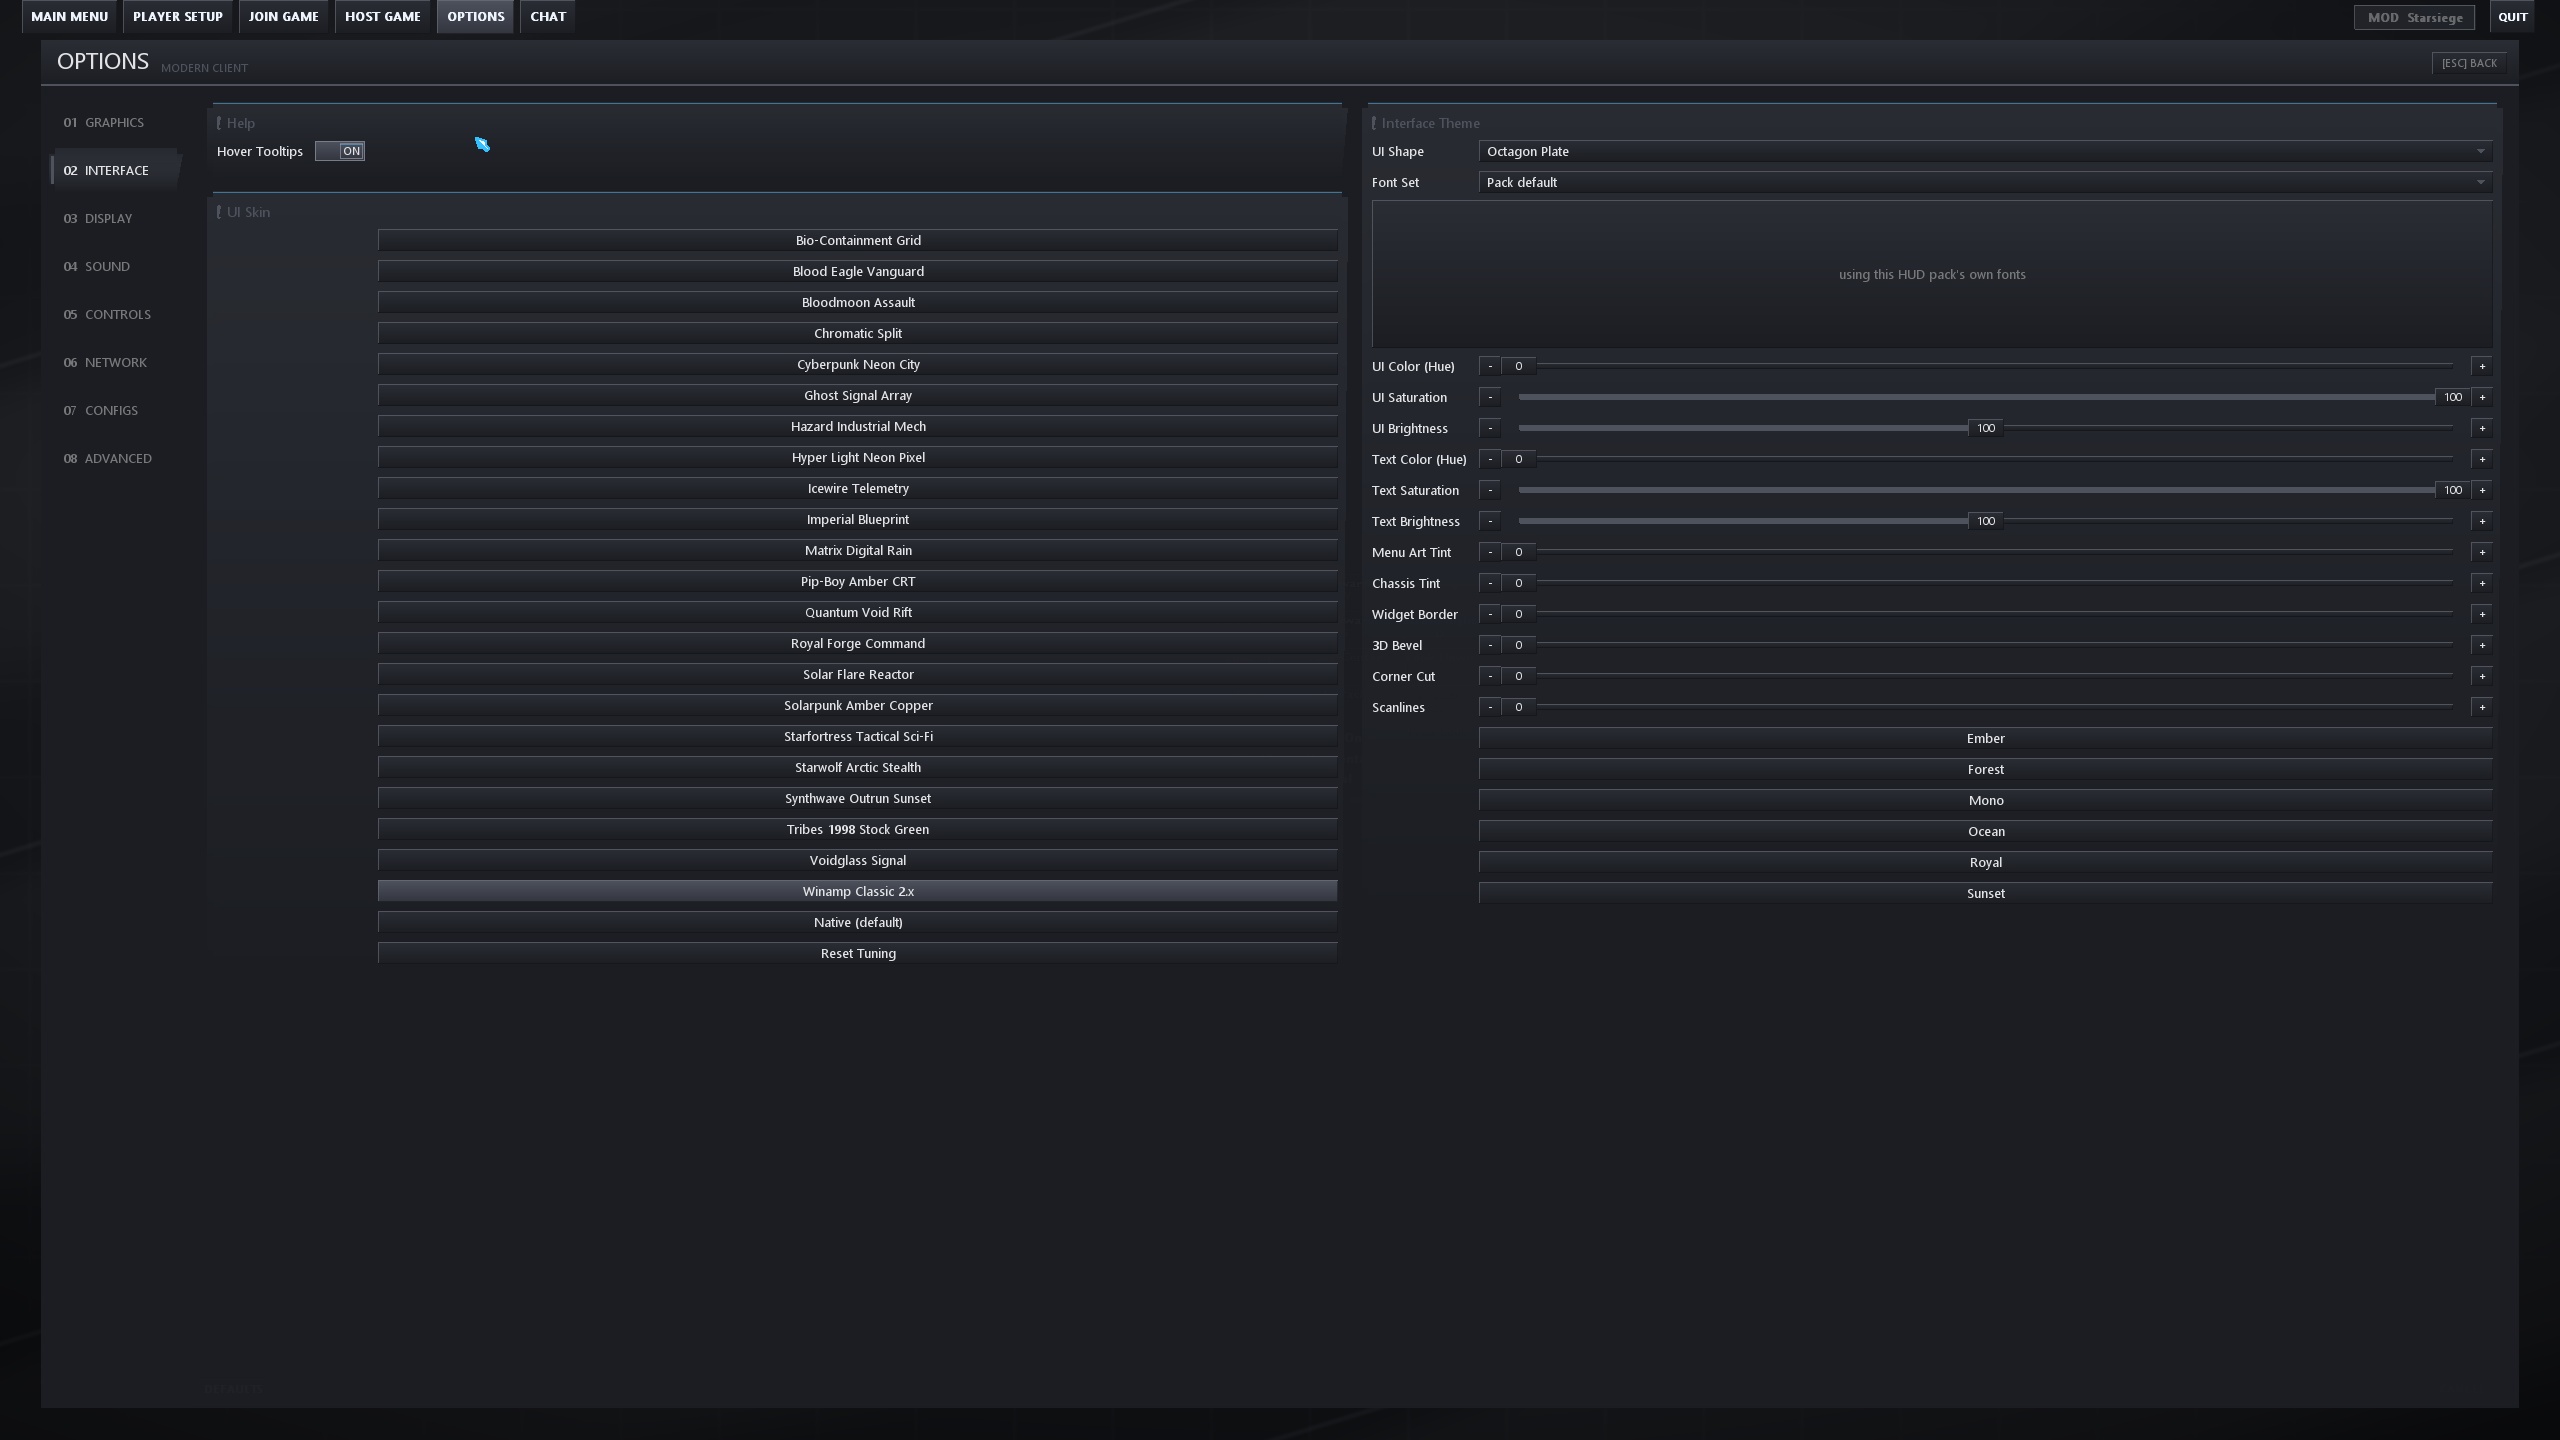Increase Chassis Tint with plus button
The image size is (2560, 1440).
tap(2482, 583)
